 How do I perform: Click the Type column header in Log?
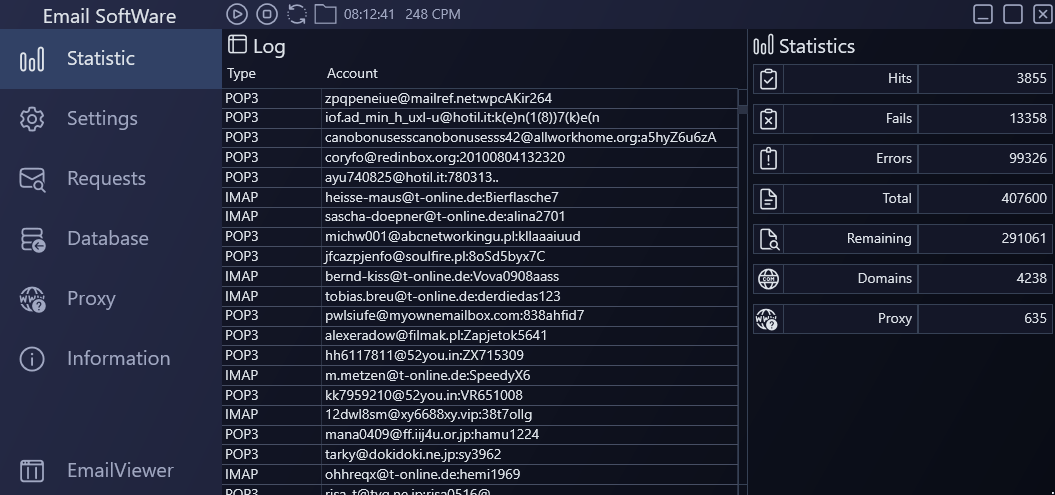click(241, 73)
